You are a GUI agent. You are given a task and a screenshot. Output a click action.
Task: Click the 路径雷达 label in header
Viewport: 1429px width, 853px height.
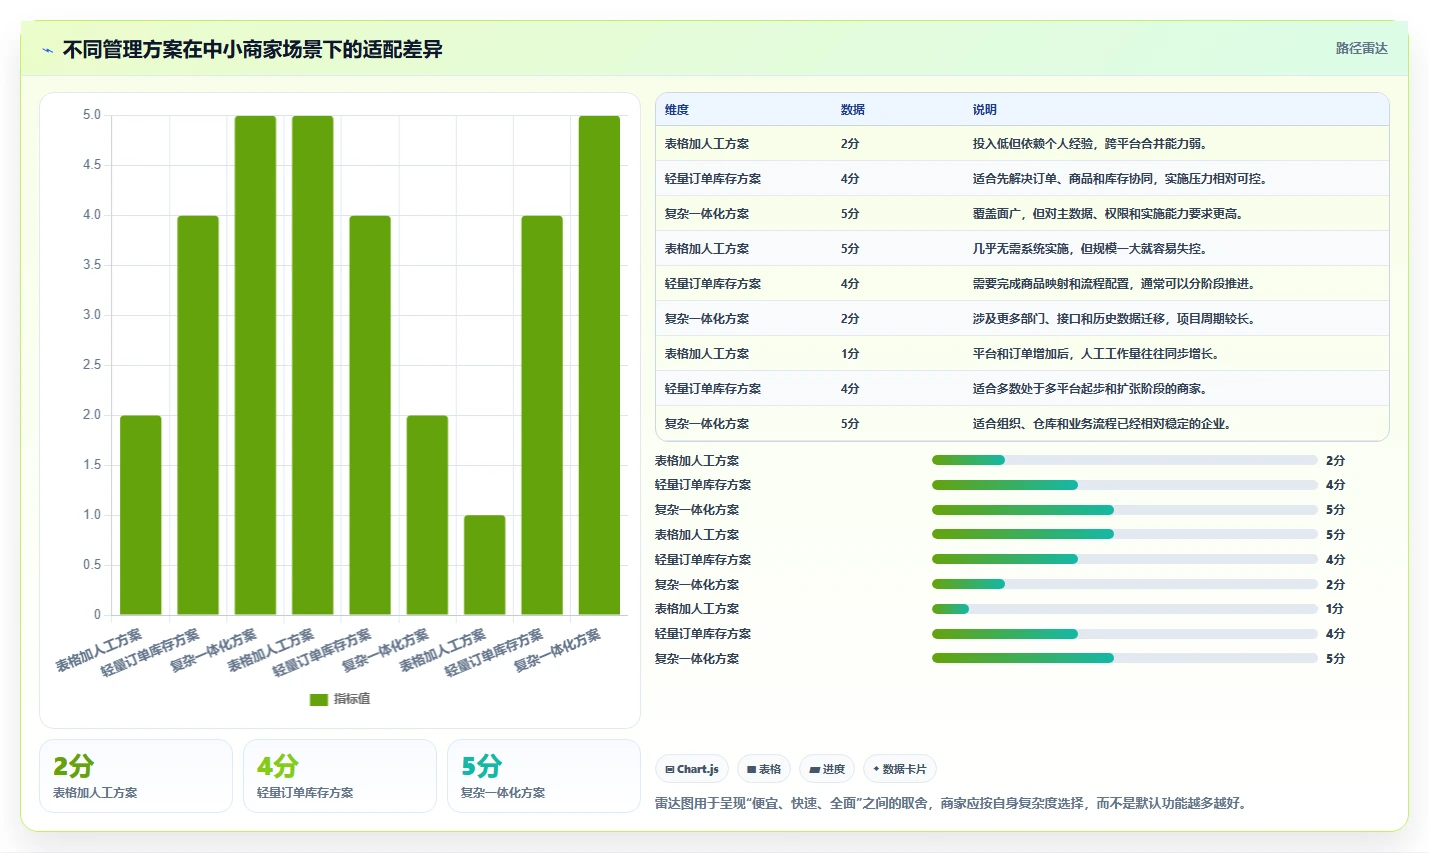(1362, 48)
